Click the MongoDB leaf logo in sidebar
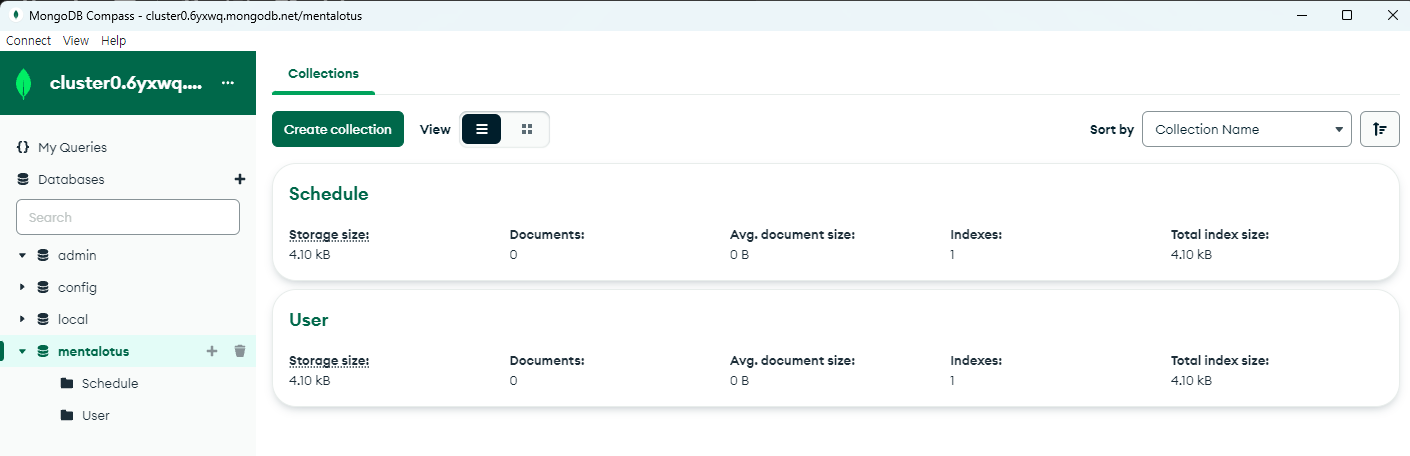The height and width of the screenshot is (456, 1410). (24, 84)
